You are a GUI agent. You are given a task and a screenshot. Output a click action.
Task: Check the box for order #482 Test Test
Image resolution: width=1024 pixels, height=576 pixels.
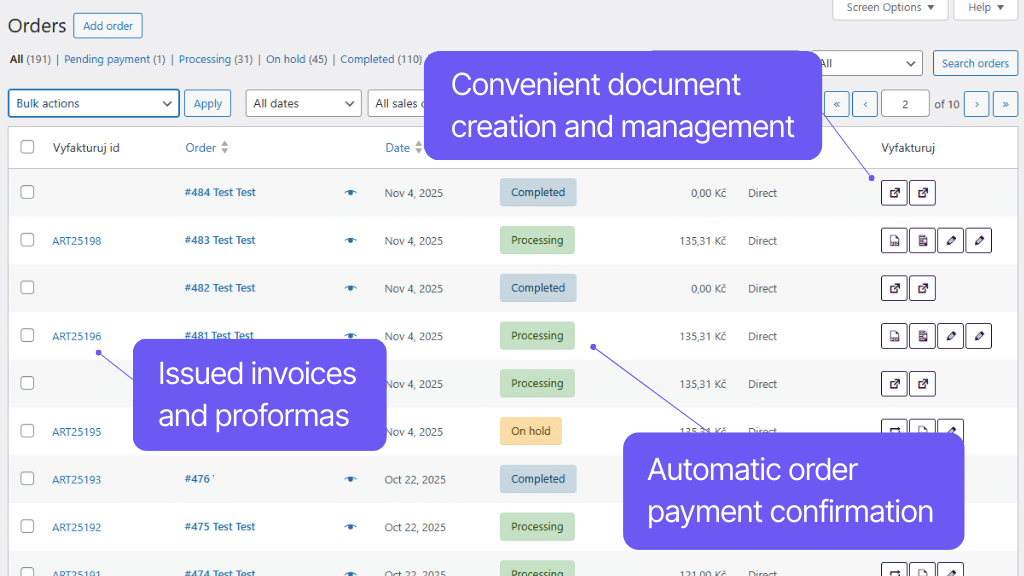(x=27, y=287)
